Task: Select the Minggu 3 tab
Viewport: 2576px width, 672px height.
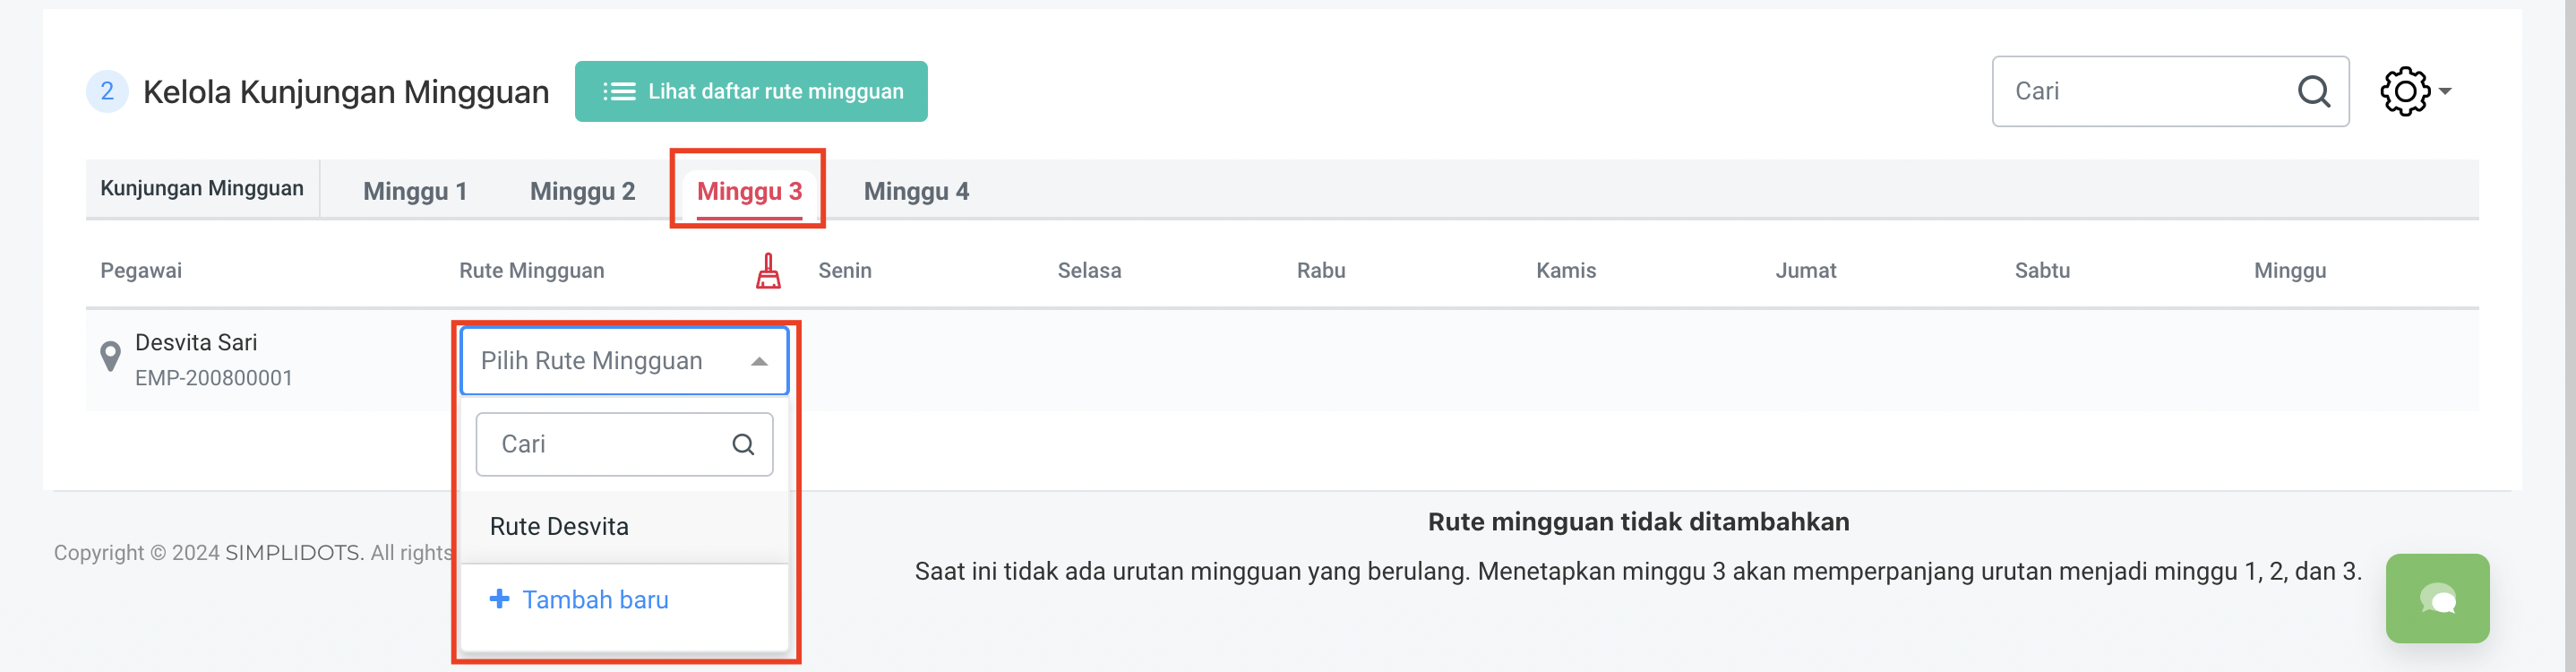Action: (x=749, y=191)
